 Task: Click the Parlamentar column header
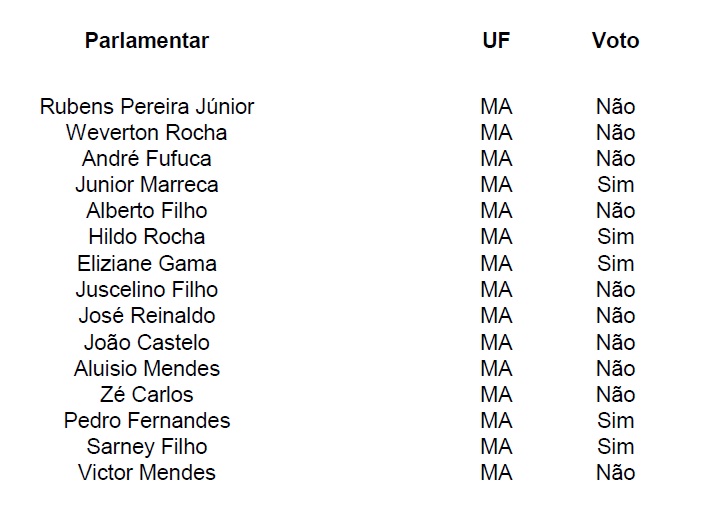(x=147, y=41)
